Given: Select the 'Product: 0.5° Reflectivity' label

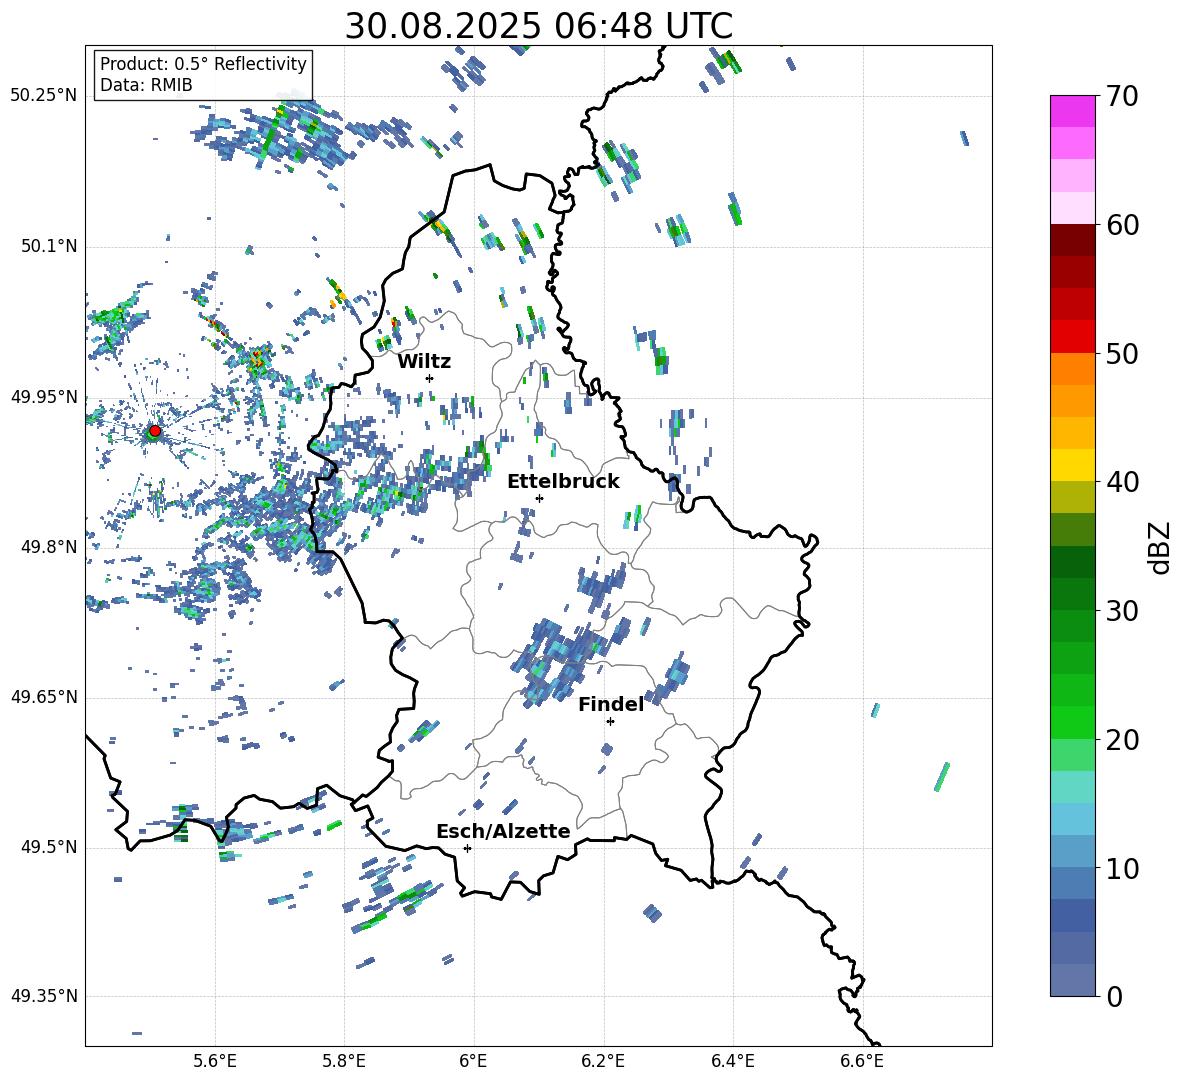Looking at the screenshot, I should (x=203, y=63).
